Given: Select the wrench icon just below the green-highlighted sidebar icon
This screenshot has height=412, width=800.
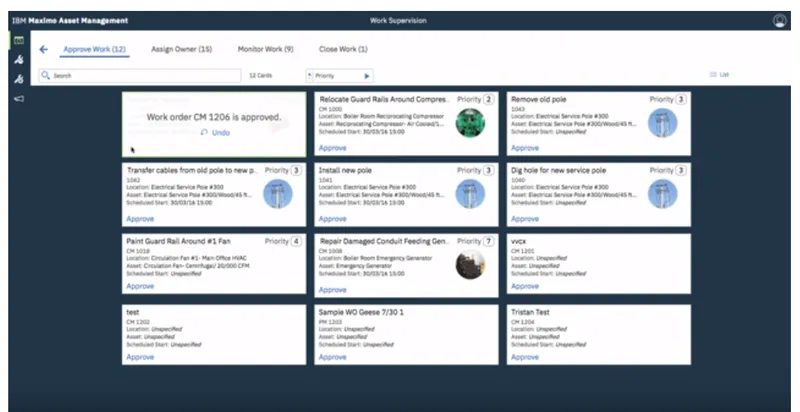Looking at the screenshot, I should (x=19, y=60).
